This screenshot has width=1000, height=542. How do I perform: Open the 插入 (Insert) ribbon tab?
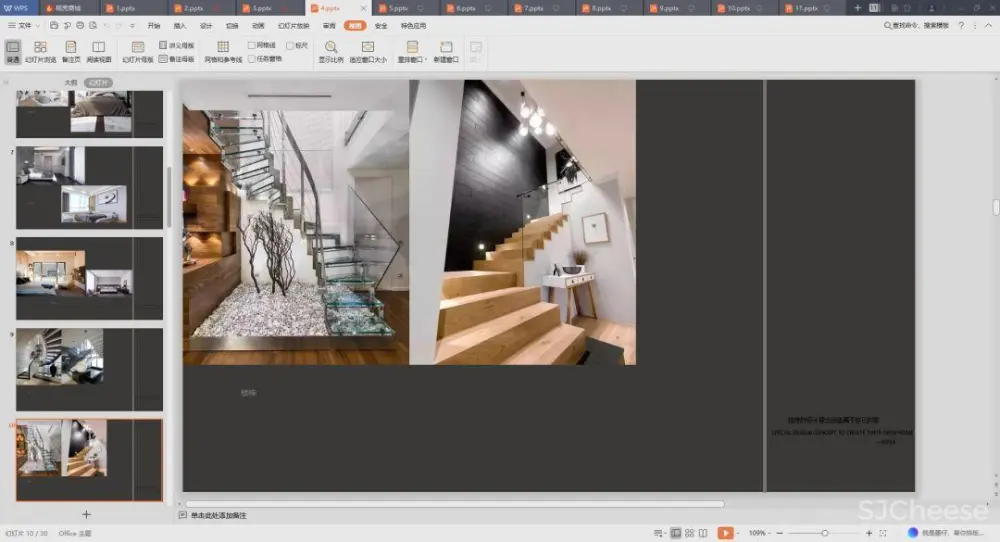click(180, 25)
